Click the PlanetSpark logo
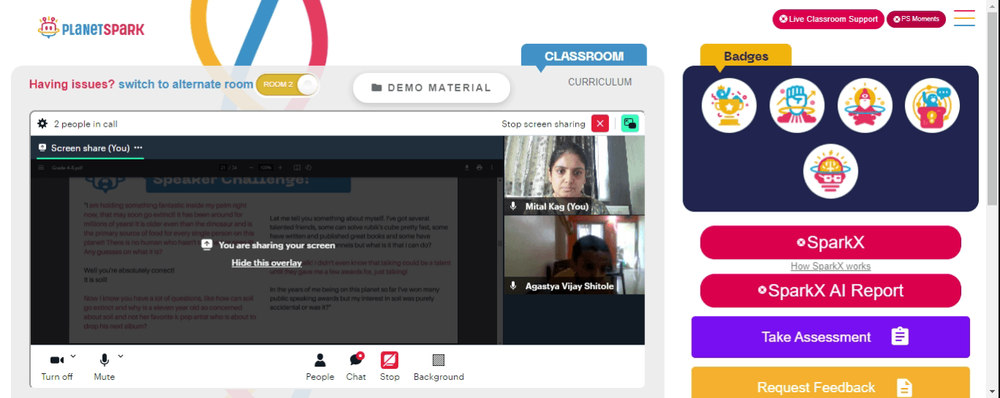The width and height of the screenshot is (1000, 398). click(91, 28)
